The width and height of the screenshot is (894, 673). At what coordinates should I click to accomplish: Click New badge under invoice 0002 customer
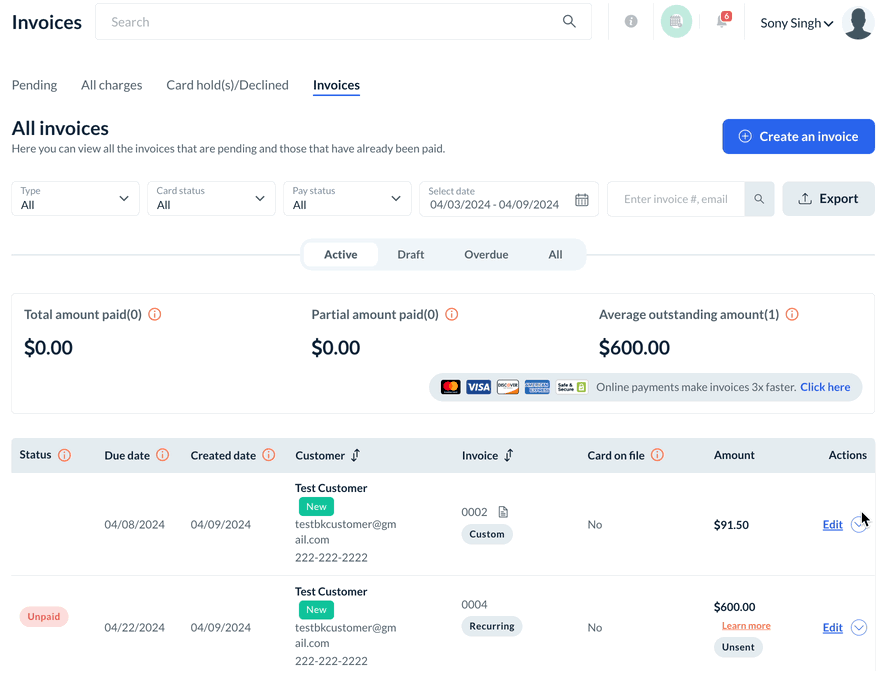316,506
